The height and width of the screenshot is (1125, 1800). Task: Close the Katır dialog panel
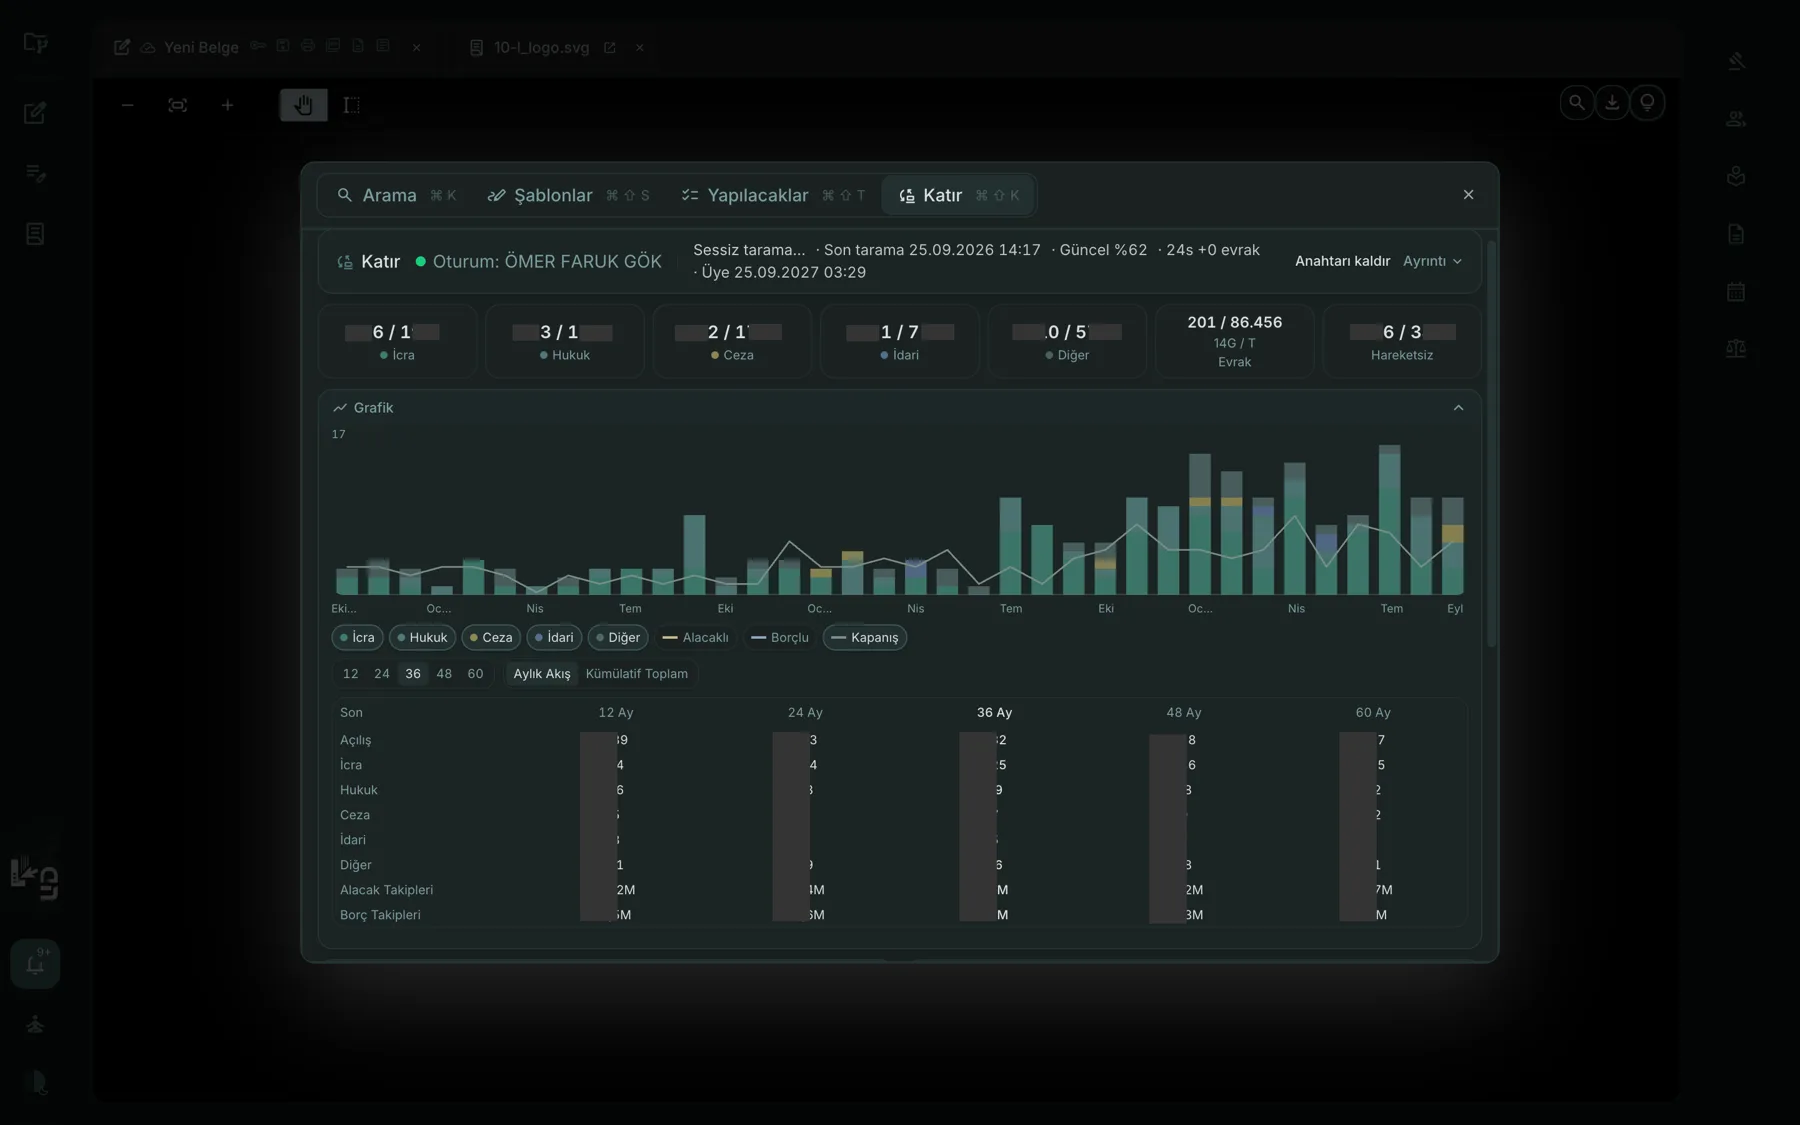pyautogui.click(x=1468, y=195)
